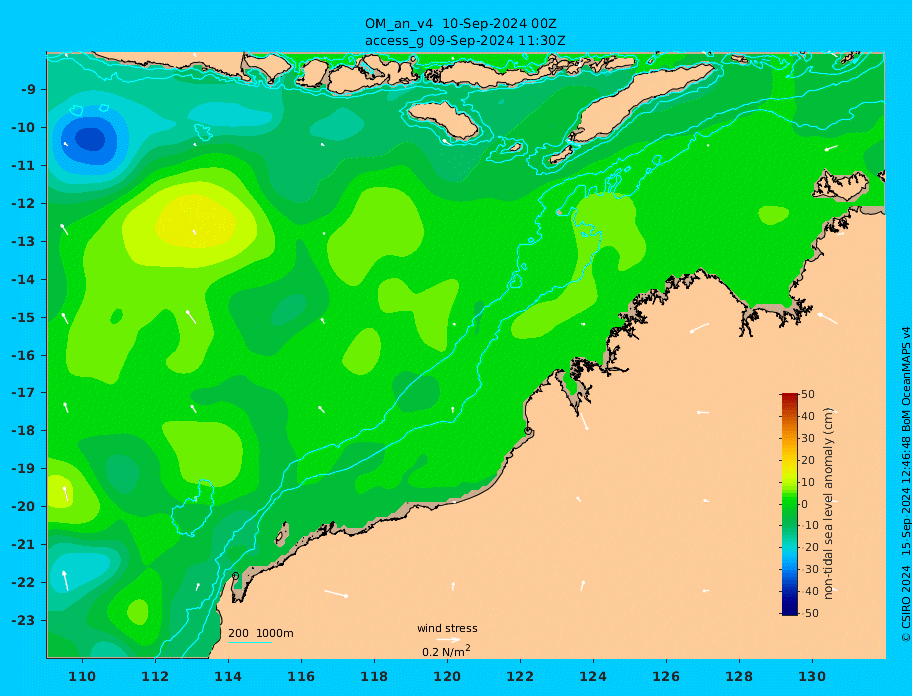Click latitude axis label "-13"
Viewport: 912px width, 696px height.
coord(23,241)
